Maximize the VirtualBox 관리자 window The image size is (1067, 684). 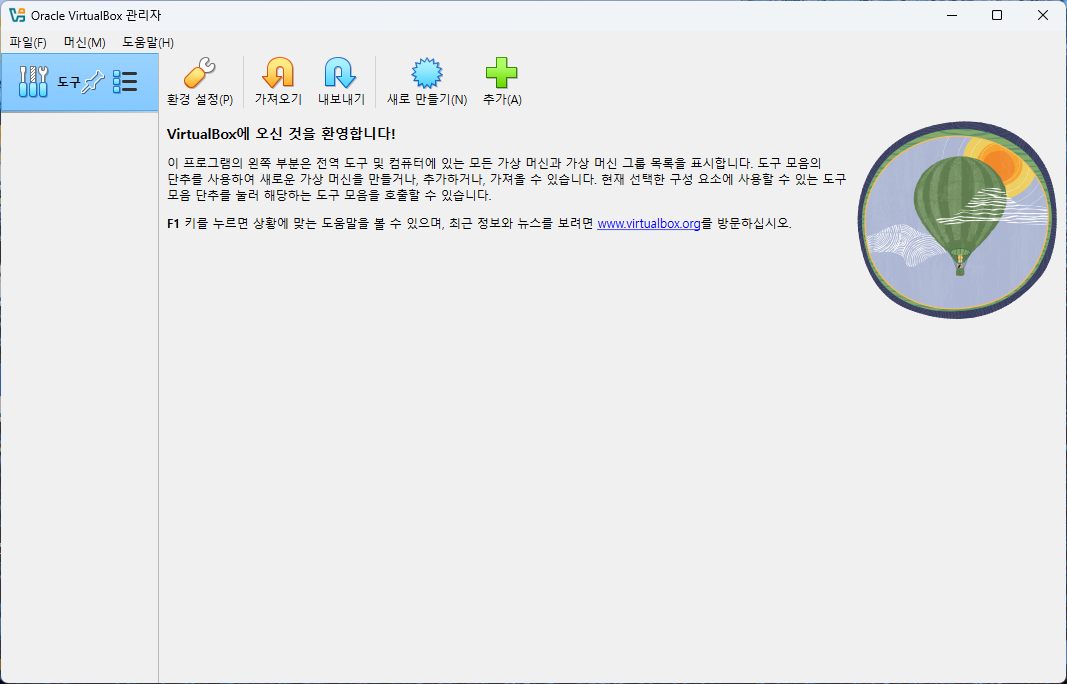(997, 15)
